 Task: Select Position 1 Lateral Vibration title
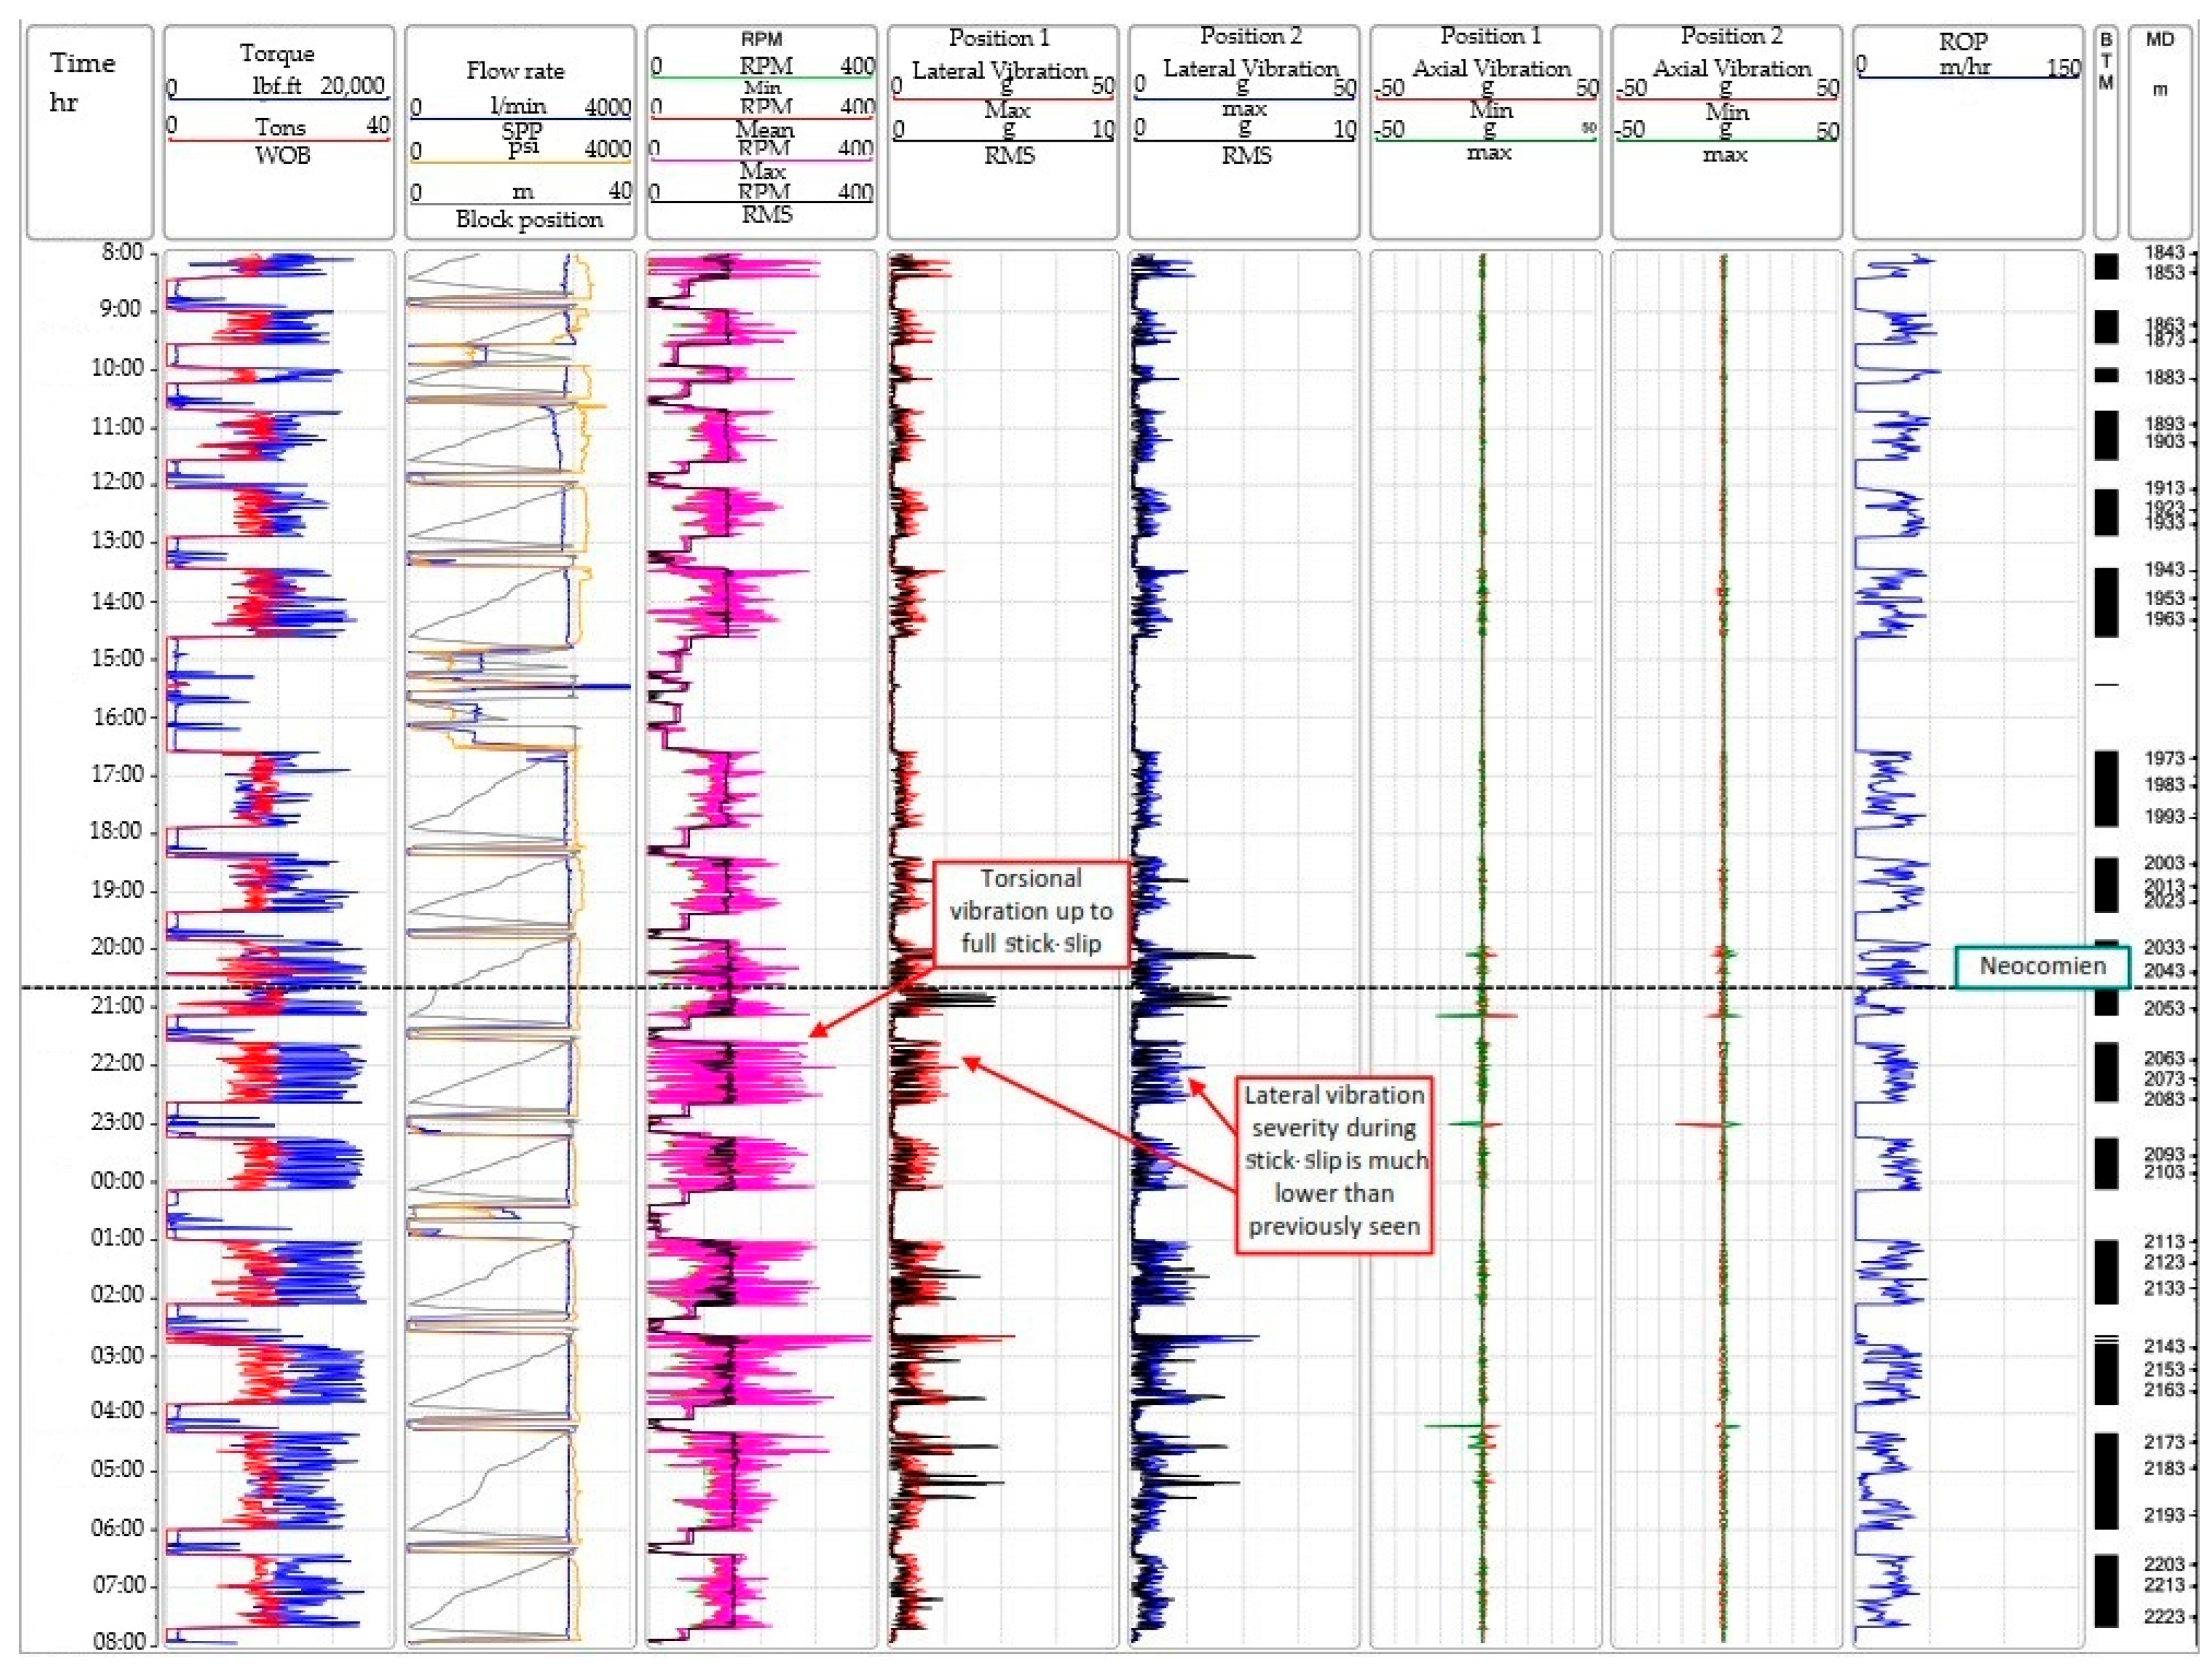pos(1000,54)
